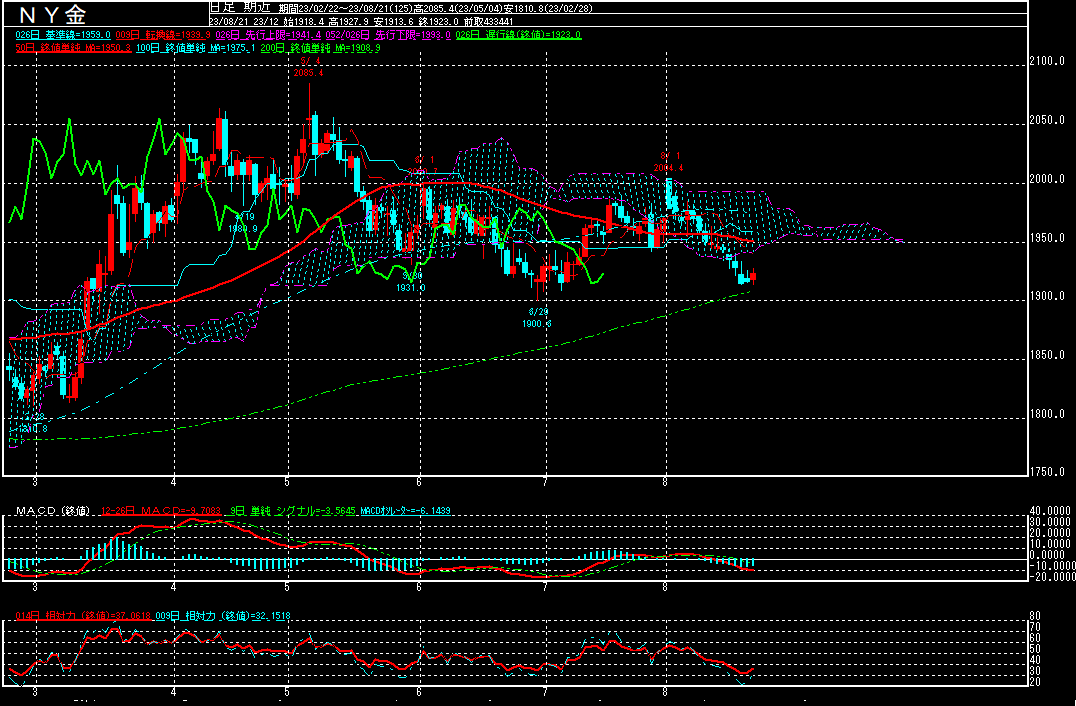Screen dimensions: 1076x706
Task: Click month 4 label under MACD panel
Action: click(174, 587)
